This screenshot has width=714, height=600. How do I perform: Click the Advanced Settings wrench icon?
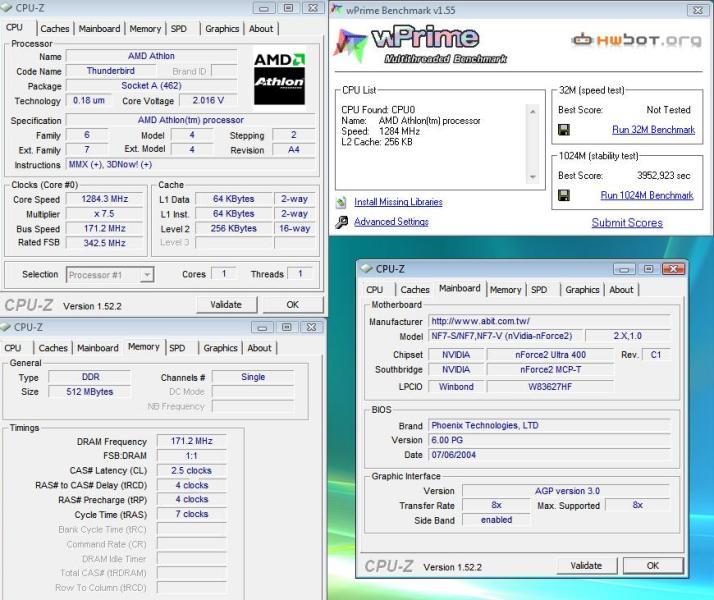click(342, 222)
